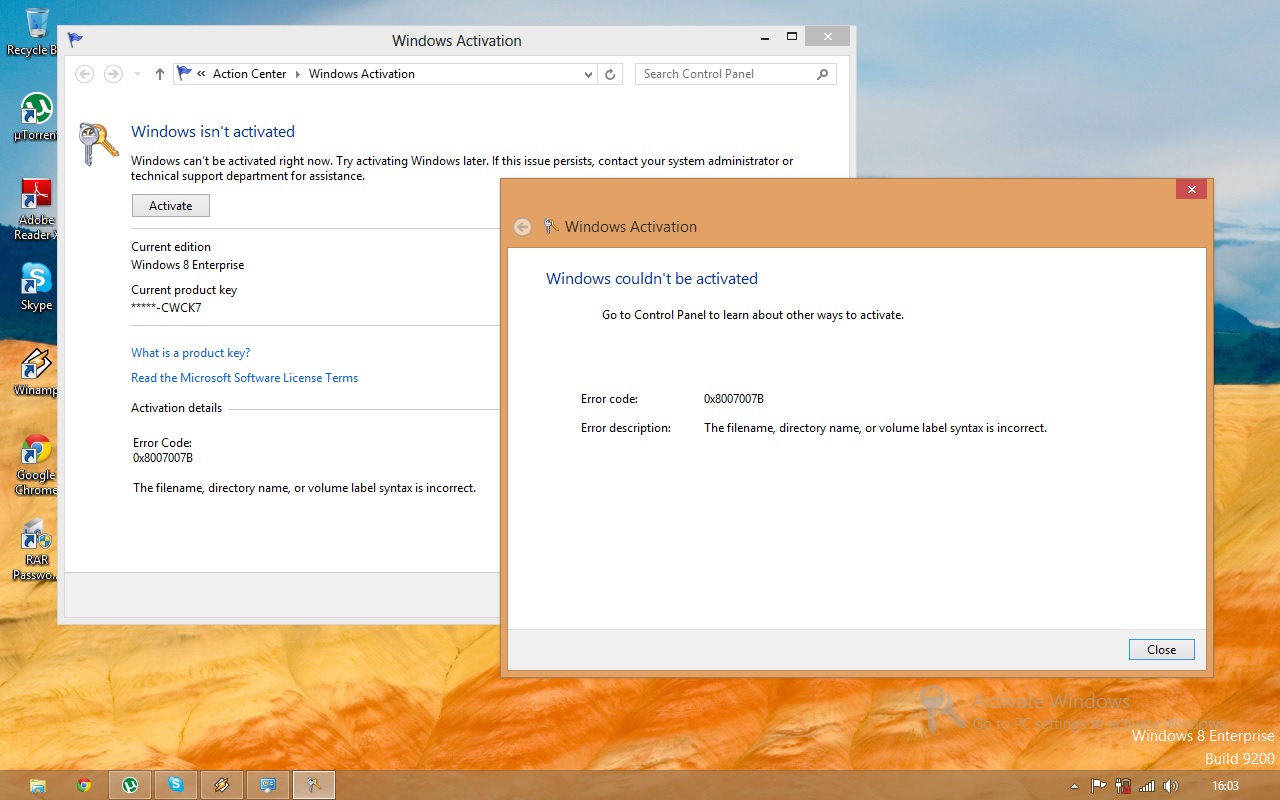Viewport: 1280px width, 800px height.
Task: Click the Up arrow navigation icon
Action: click(x=160, y=74)
